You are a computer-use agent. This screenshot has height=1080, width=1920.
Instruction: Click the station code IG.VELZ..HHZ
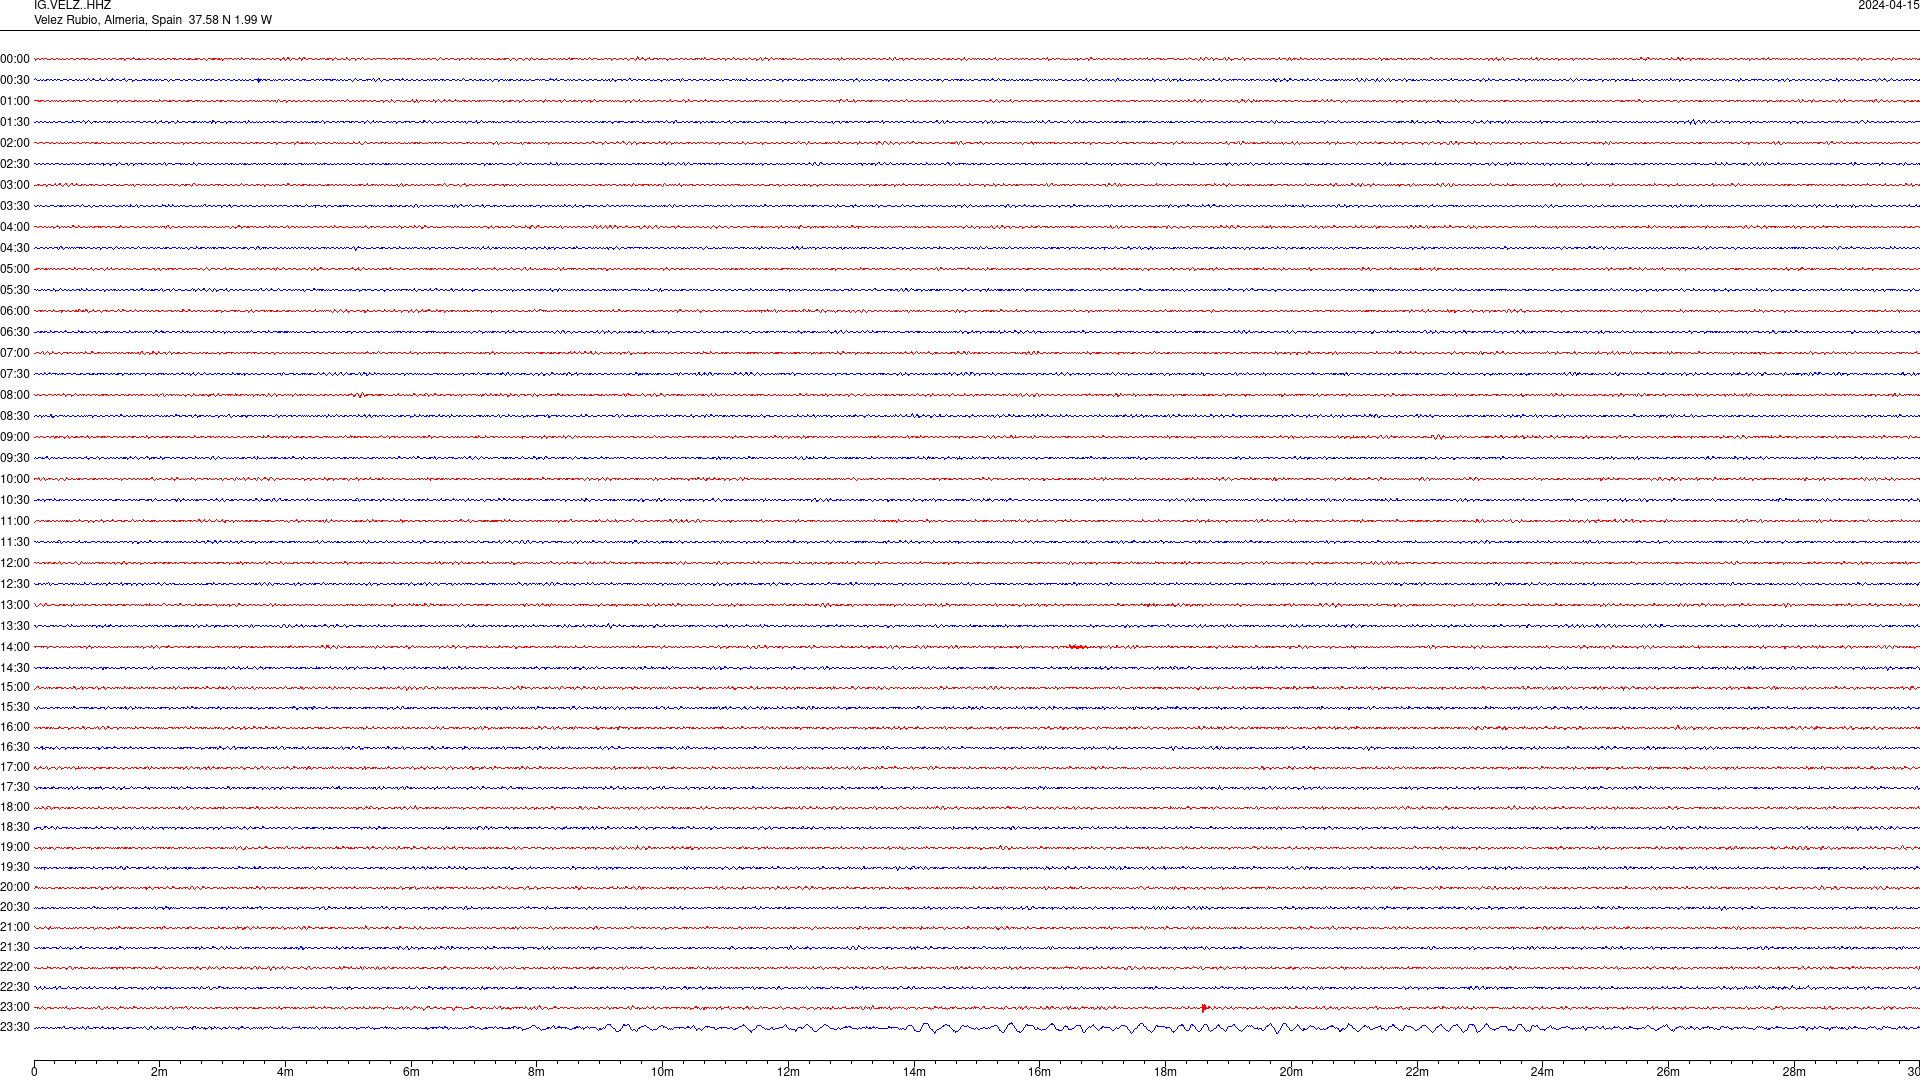coord(72,6)
